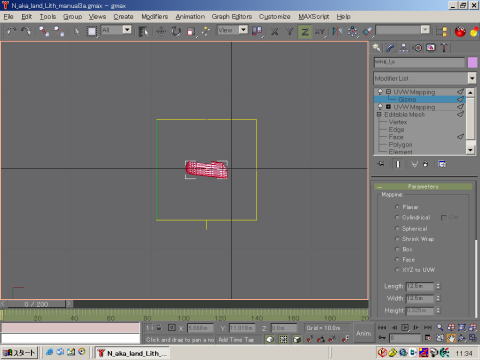
Task: Activate the Select and Move tool
Action: 161,31
